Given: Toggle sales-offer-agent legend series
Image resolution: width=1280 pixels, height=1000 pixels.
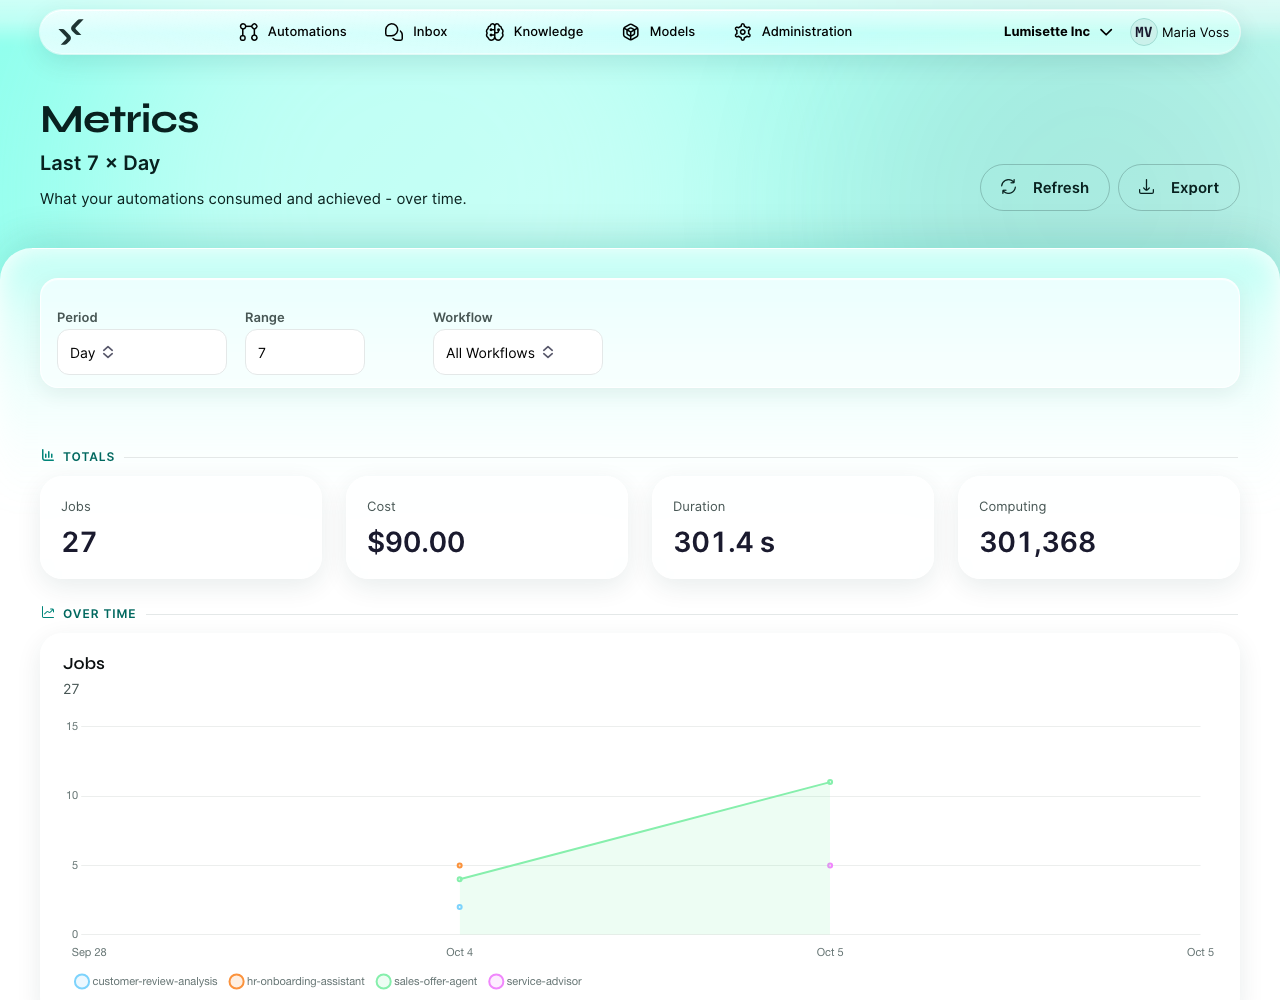Looking at the screenshot, I should click(427, 982).
